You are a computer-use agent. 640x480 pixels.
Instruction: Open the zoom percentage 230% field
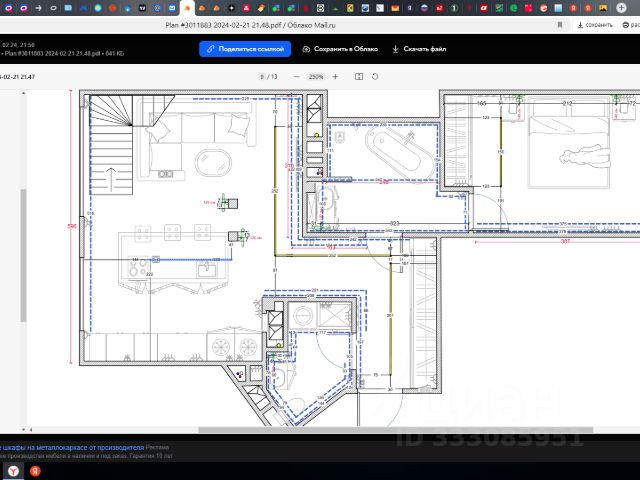(316, 77)
